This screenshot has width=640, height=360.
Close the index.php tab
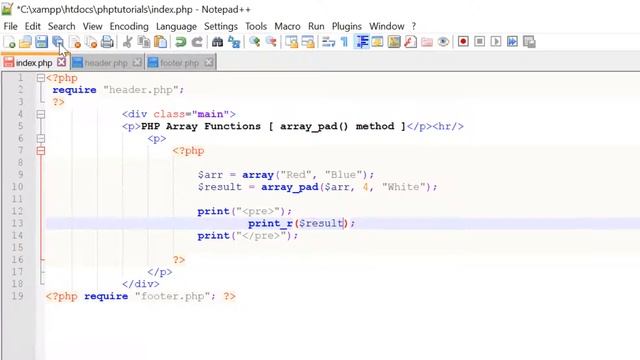pyautogui.click(x=61, y=62)
